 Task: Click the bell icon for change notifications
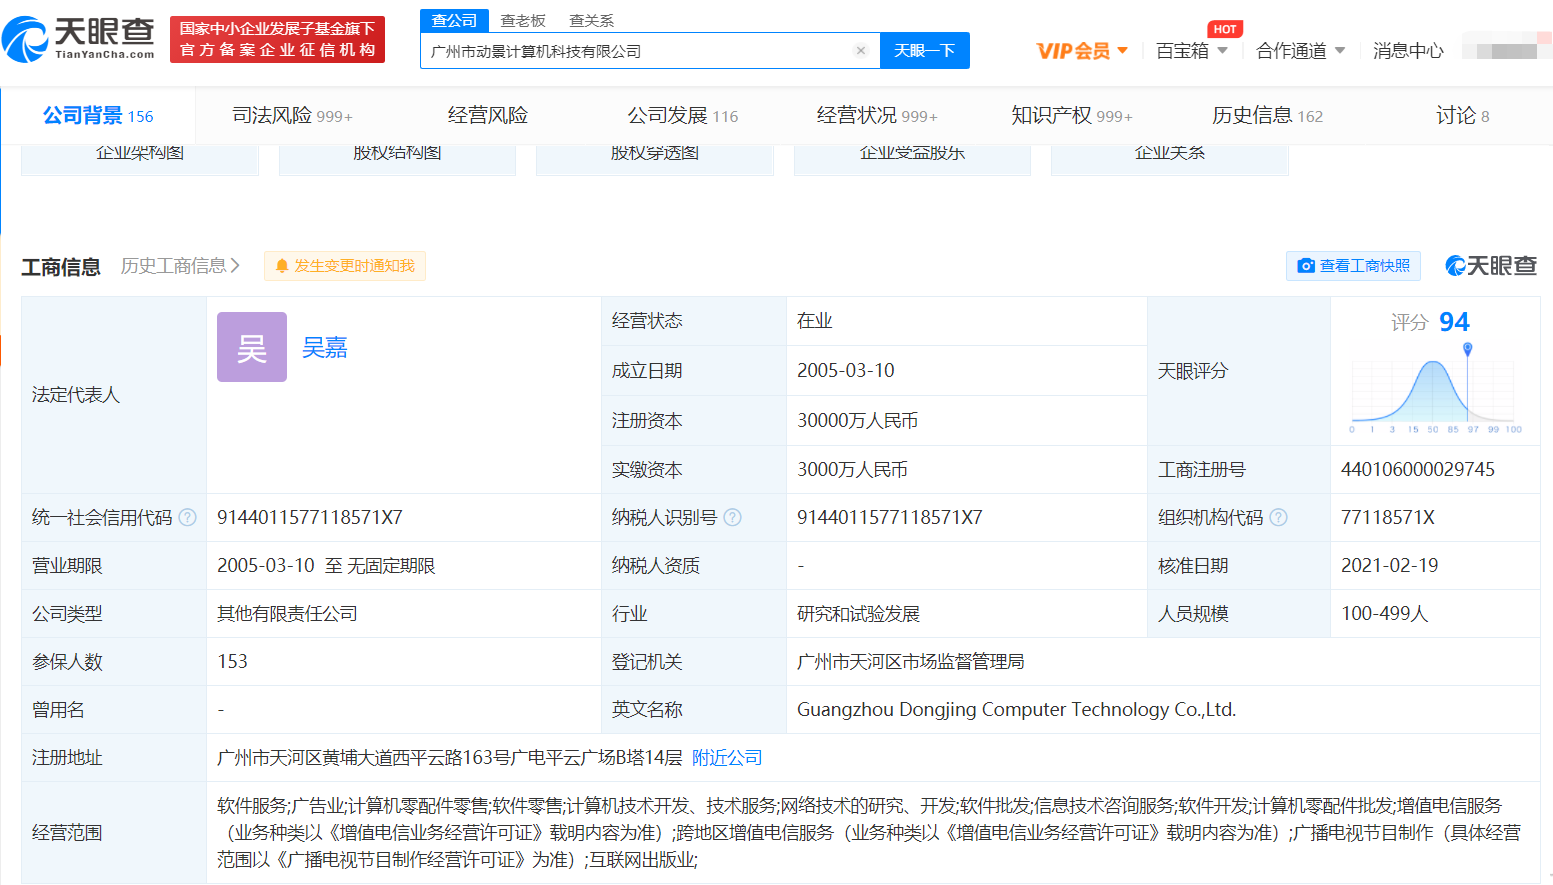click(x=282, y=266)
